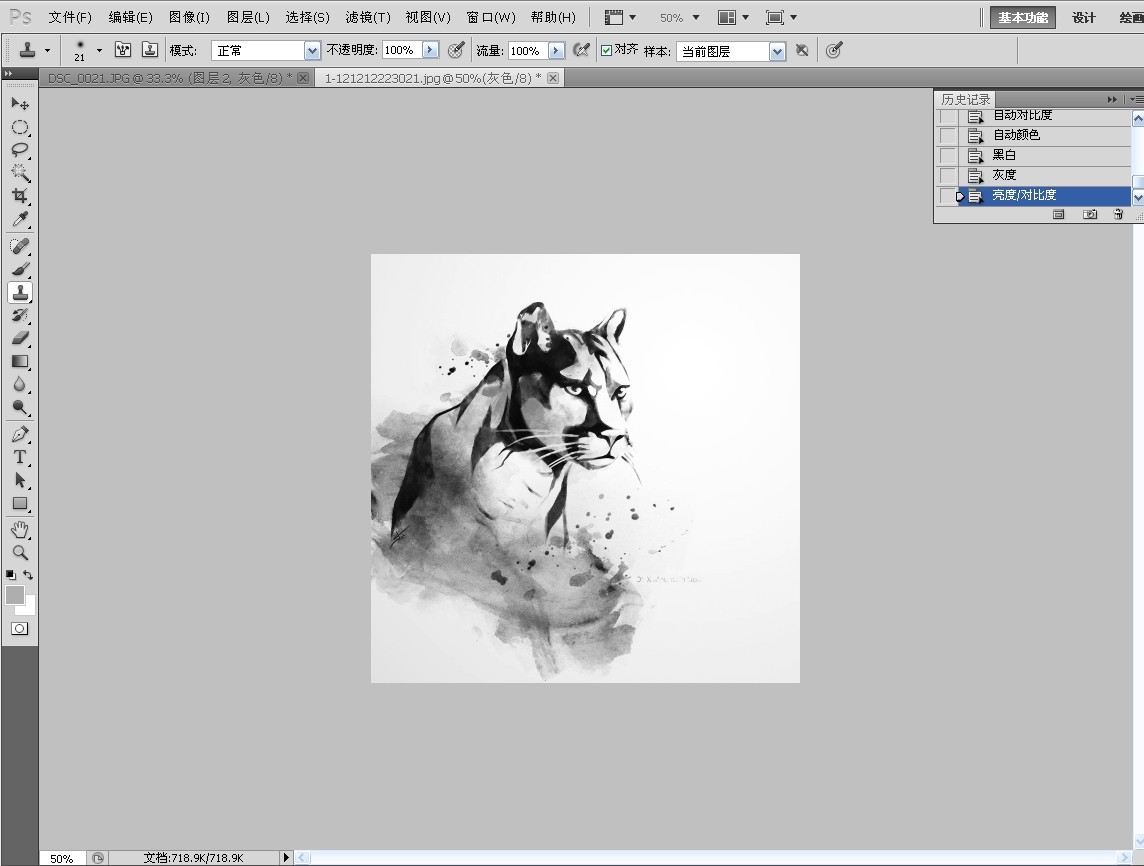Select the History Brush tool

[x=20, y=315]
